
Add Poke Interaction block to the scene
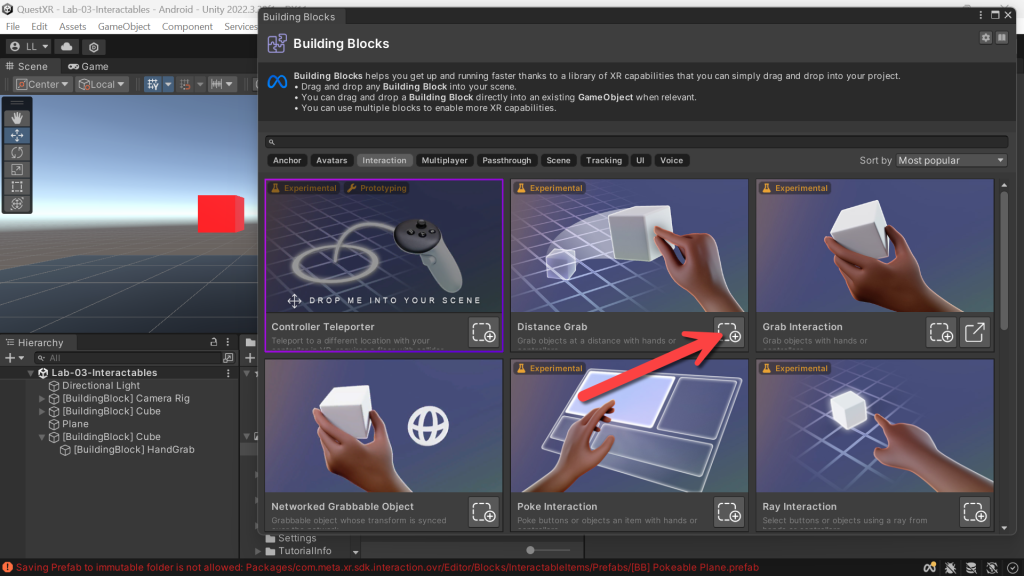click(729, 513)
